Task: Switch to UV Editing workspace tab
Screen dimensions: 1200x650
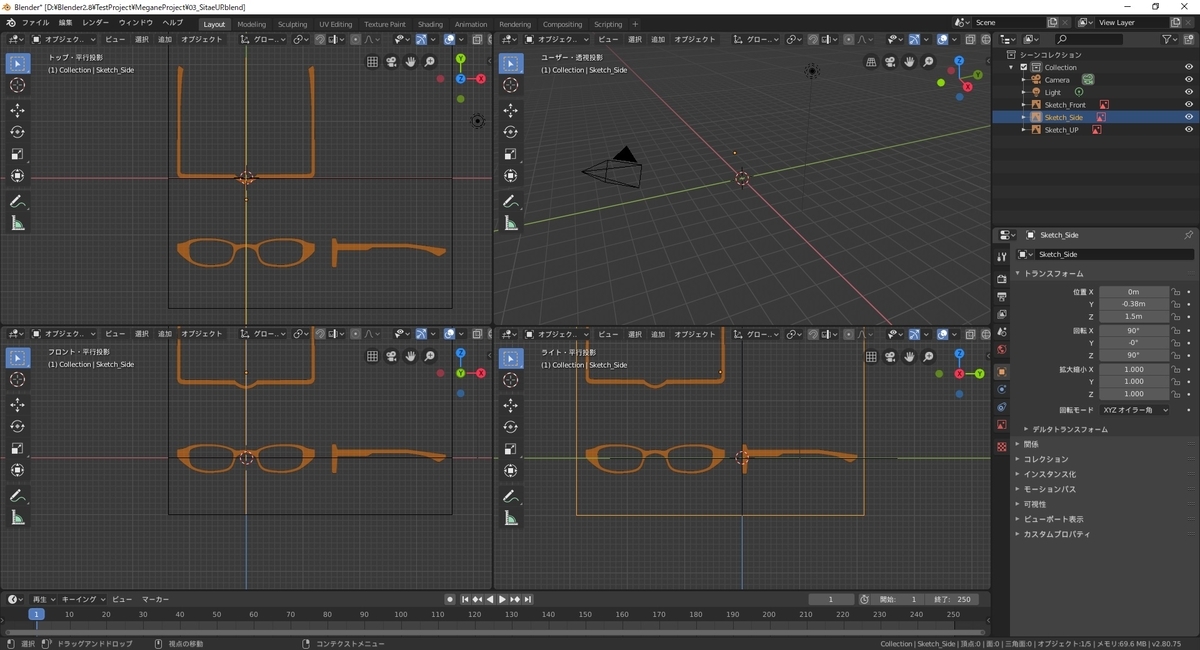Action: click(335, 24)
